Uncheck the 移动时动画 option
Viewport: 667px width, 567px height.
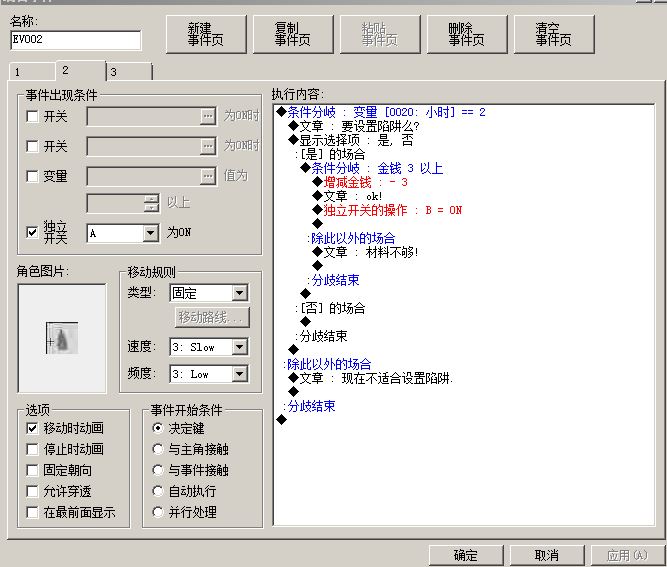point(32,428)
